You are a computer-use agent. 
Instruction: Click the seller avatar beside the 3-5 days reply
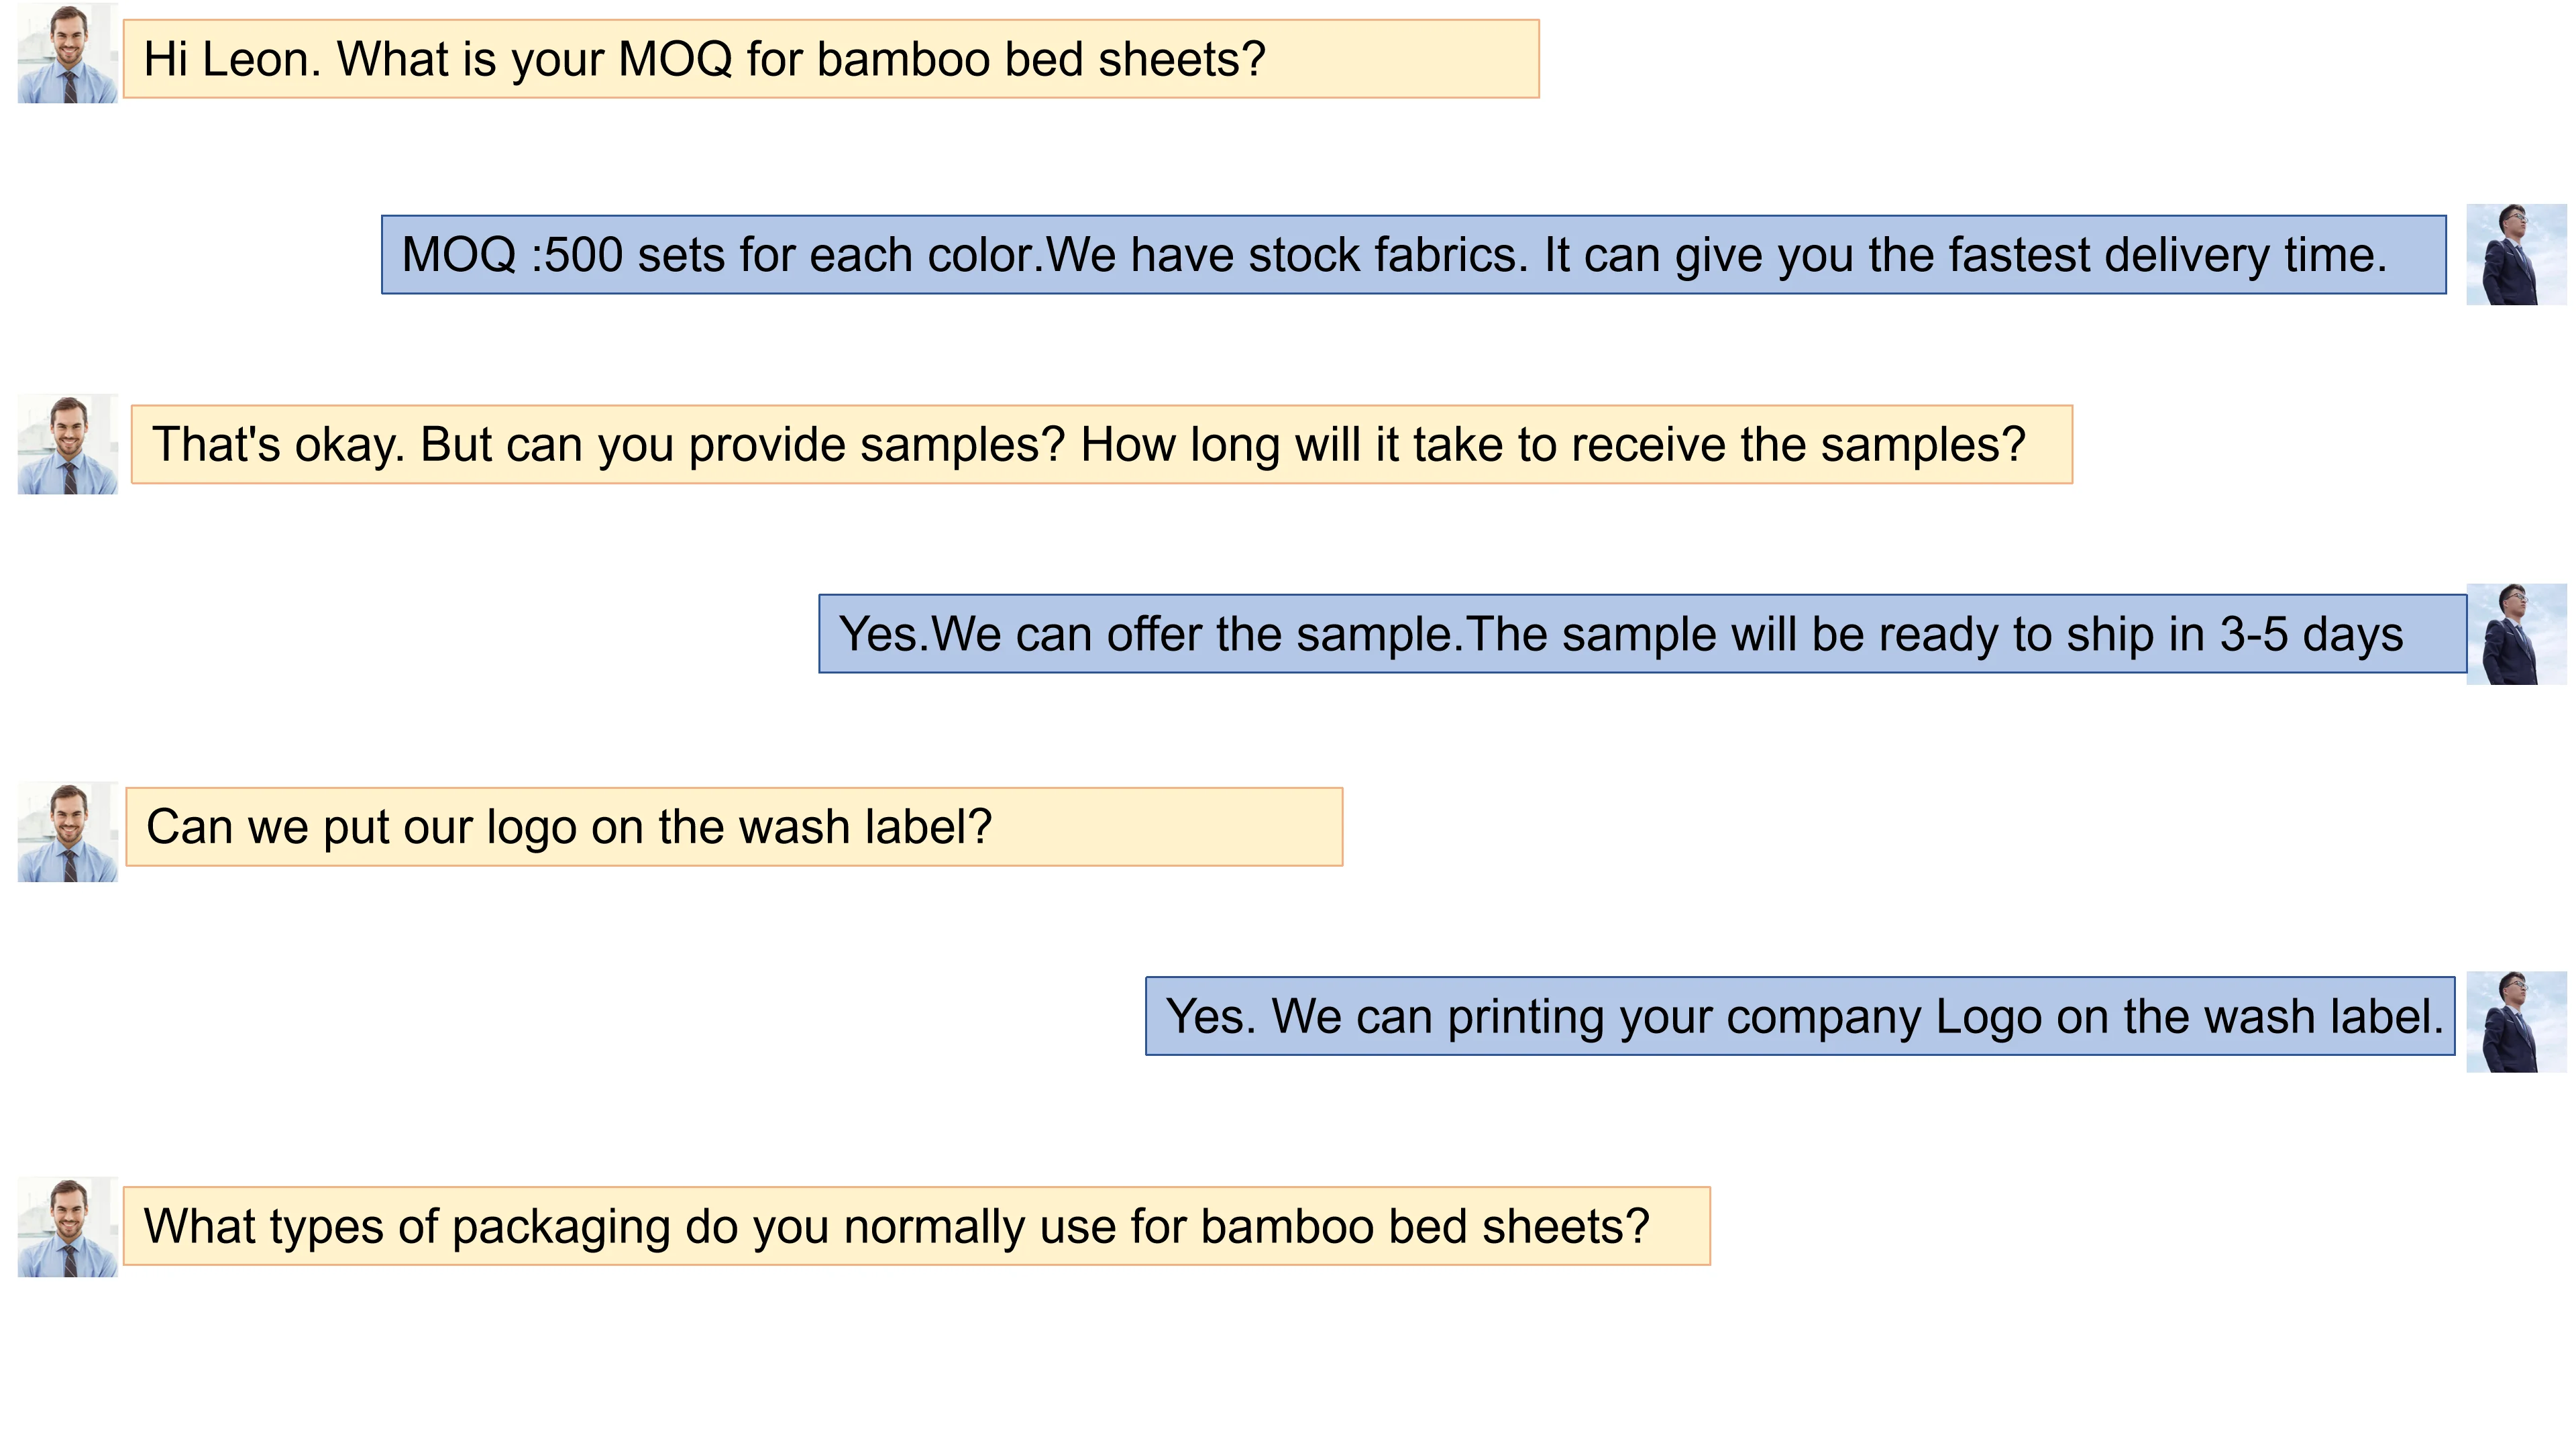[x=2515, y=634]
